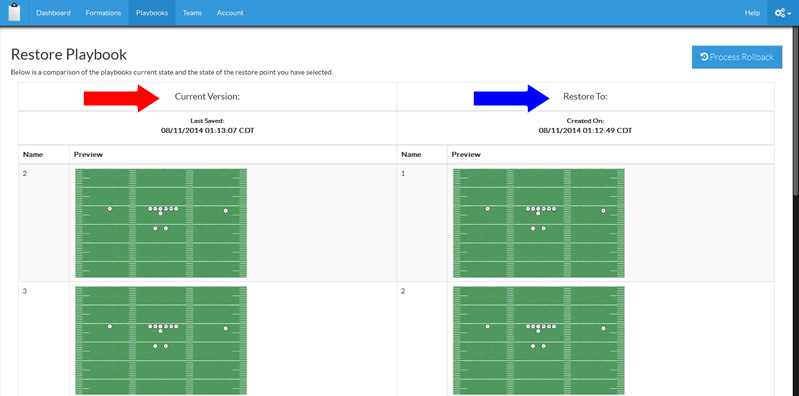Viewport: 799px width, 396px height.
Task: Click the Preview header in right table
Action: click(466, 154)
